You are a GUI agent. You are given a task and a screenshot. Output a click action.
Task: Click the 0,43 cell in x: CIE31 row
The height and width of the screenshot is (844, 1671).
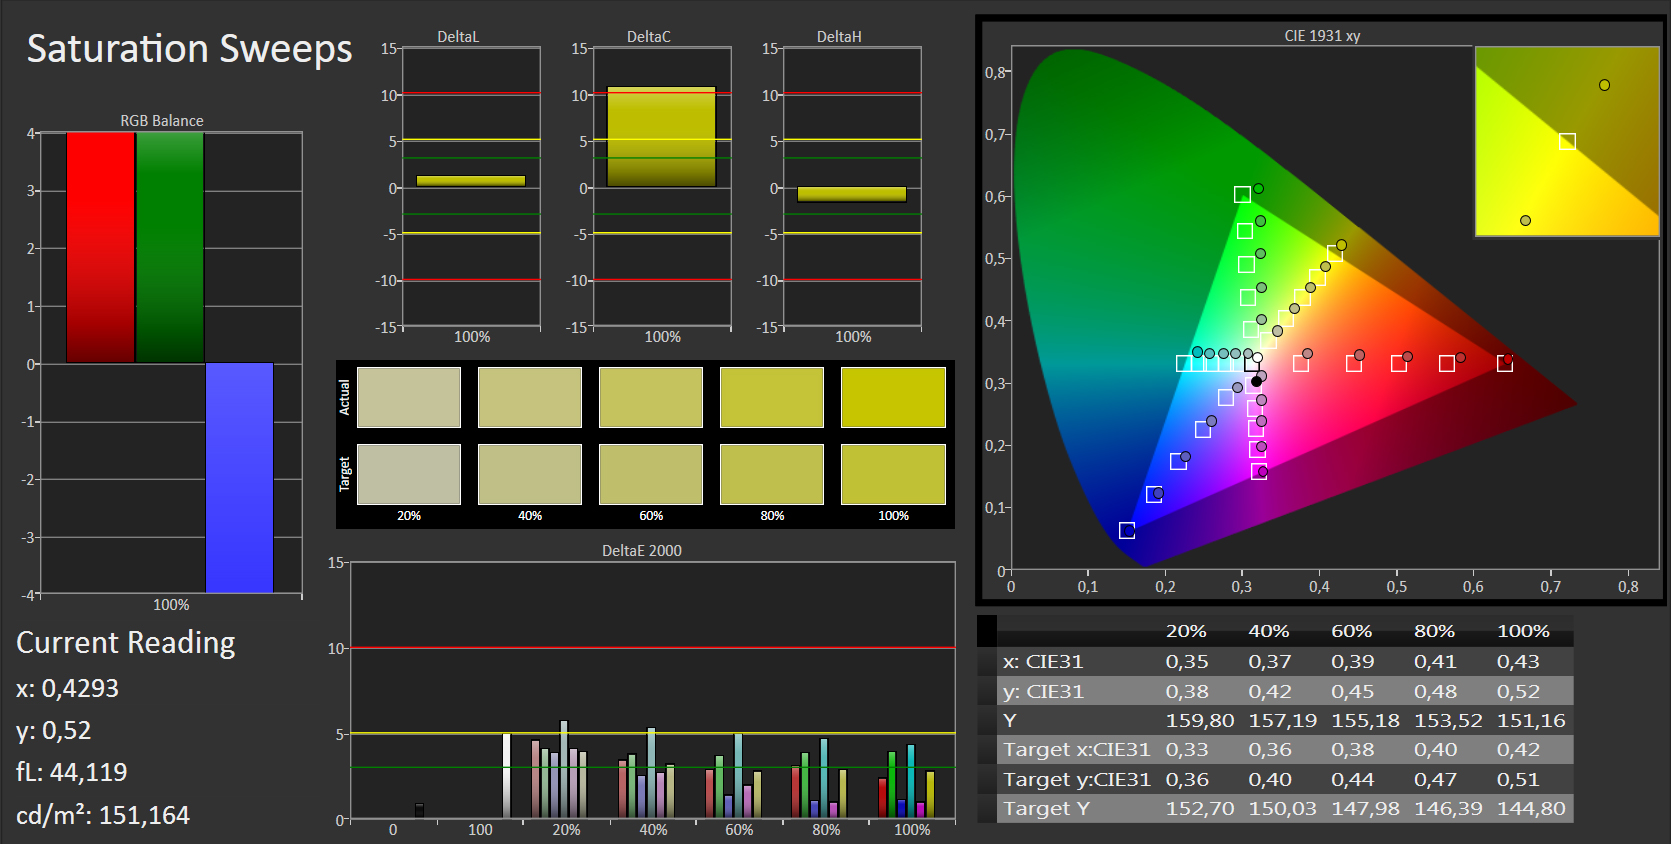pos(1518,661)
